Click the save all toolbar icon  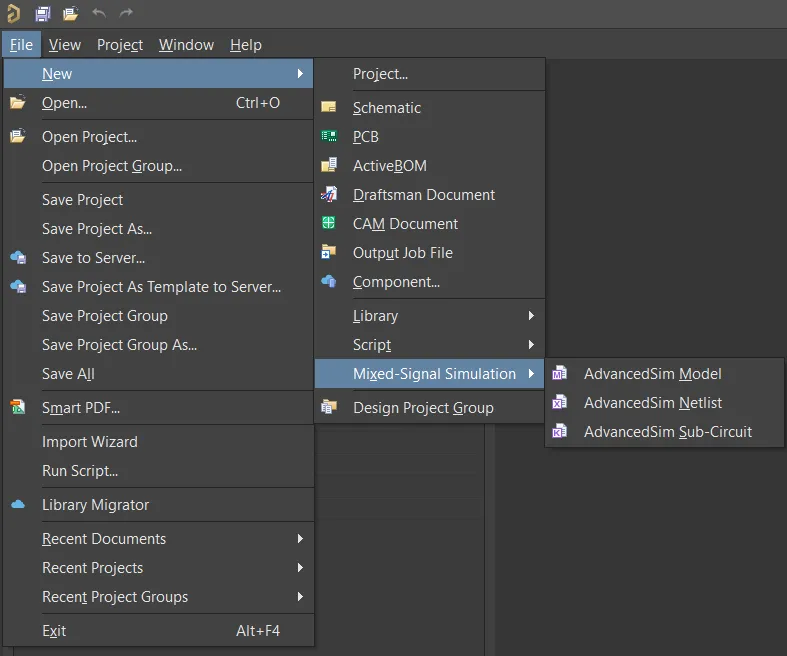[x=43, y=14]
